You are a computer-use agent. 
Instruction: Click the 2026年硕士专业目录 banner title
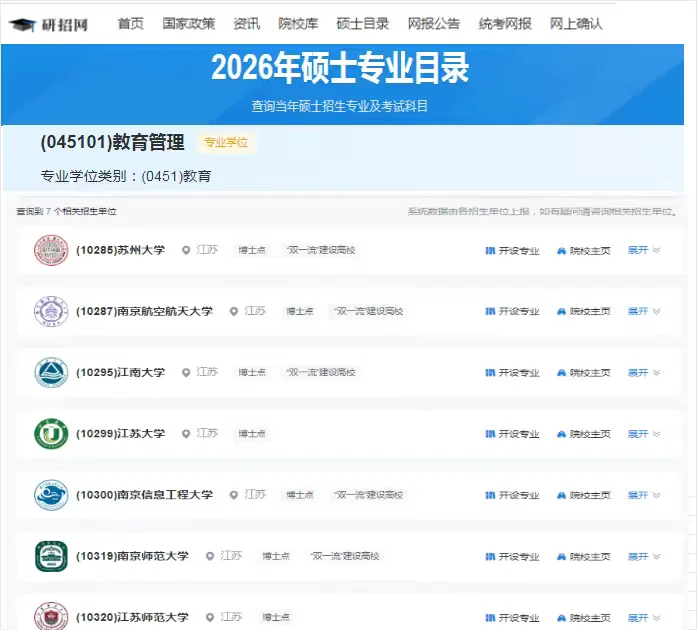point(340,68)
